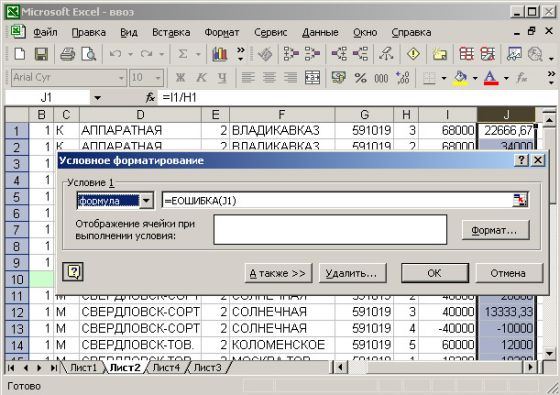Expand the standard toolbar options chevron after chart icon
Viewport: 560px width, 395px height.
(x=241, y=54)
